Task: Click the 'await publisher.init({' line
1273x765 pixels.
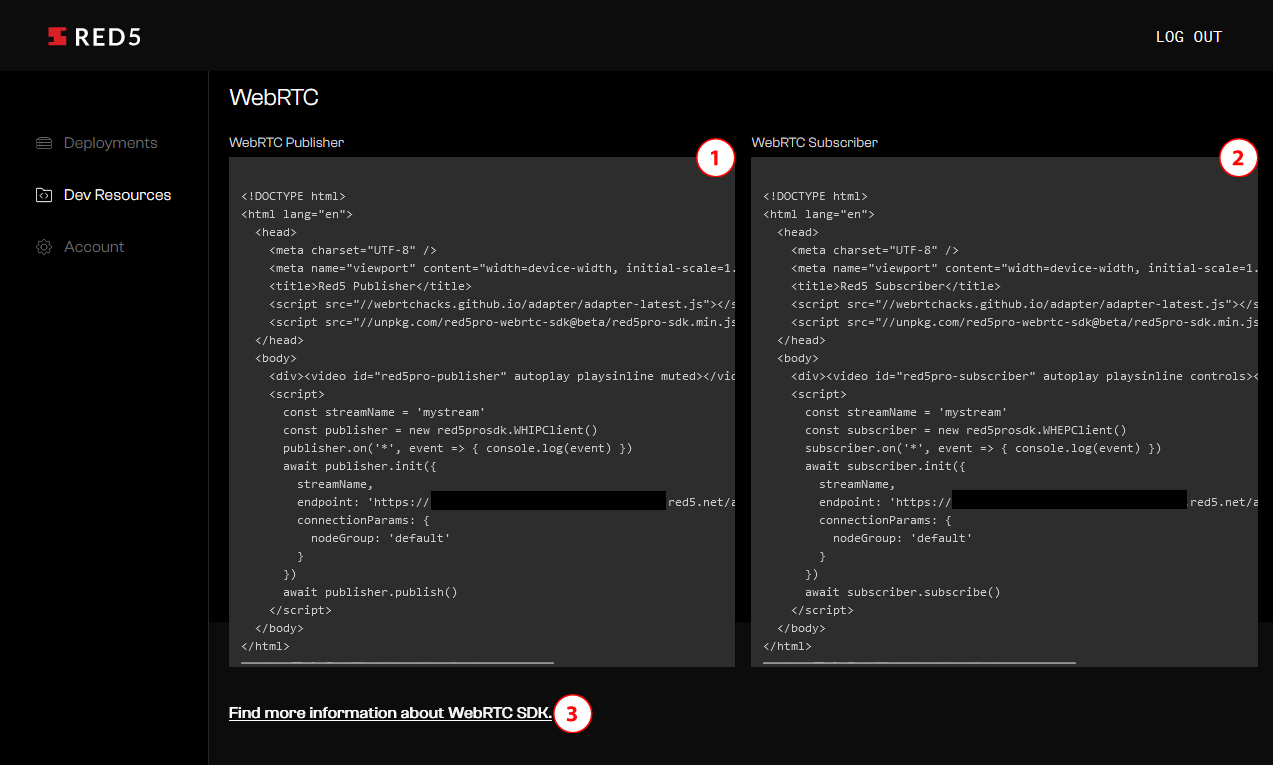Action: click(x=360, y=466)
